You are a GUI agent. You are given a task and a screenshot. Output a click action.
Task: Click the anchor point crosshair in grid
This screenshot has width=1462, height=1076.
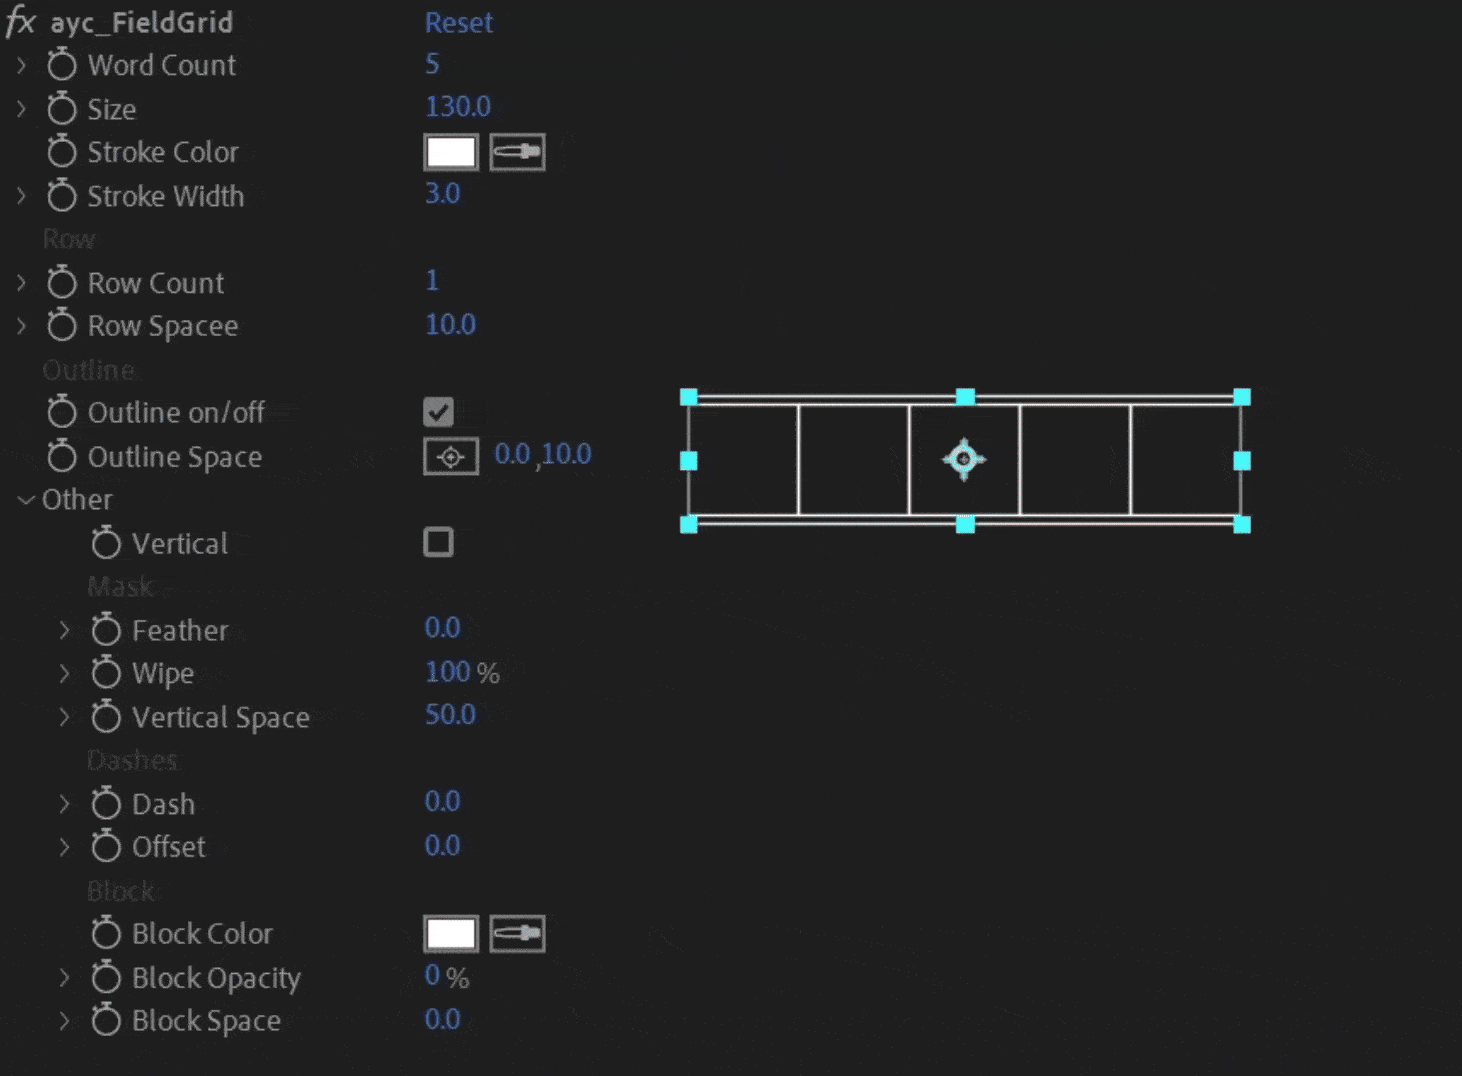point(964,460)
